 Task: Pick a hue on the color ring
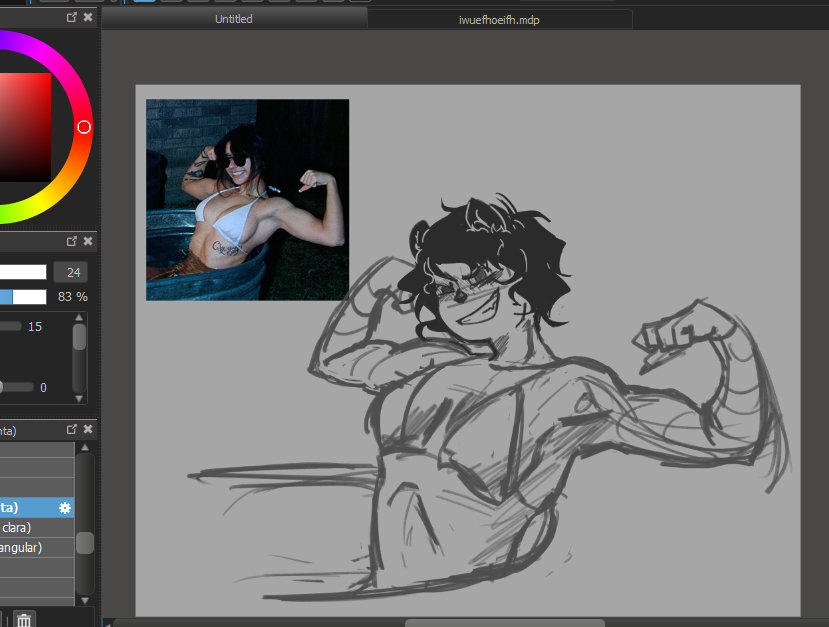pyautogui.click(x=84, y=127)
